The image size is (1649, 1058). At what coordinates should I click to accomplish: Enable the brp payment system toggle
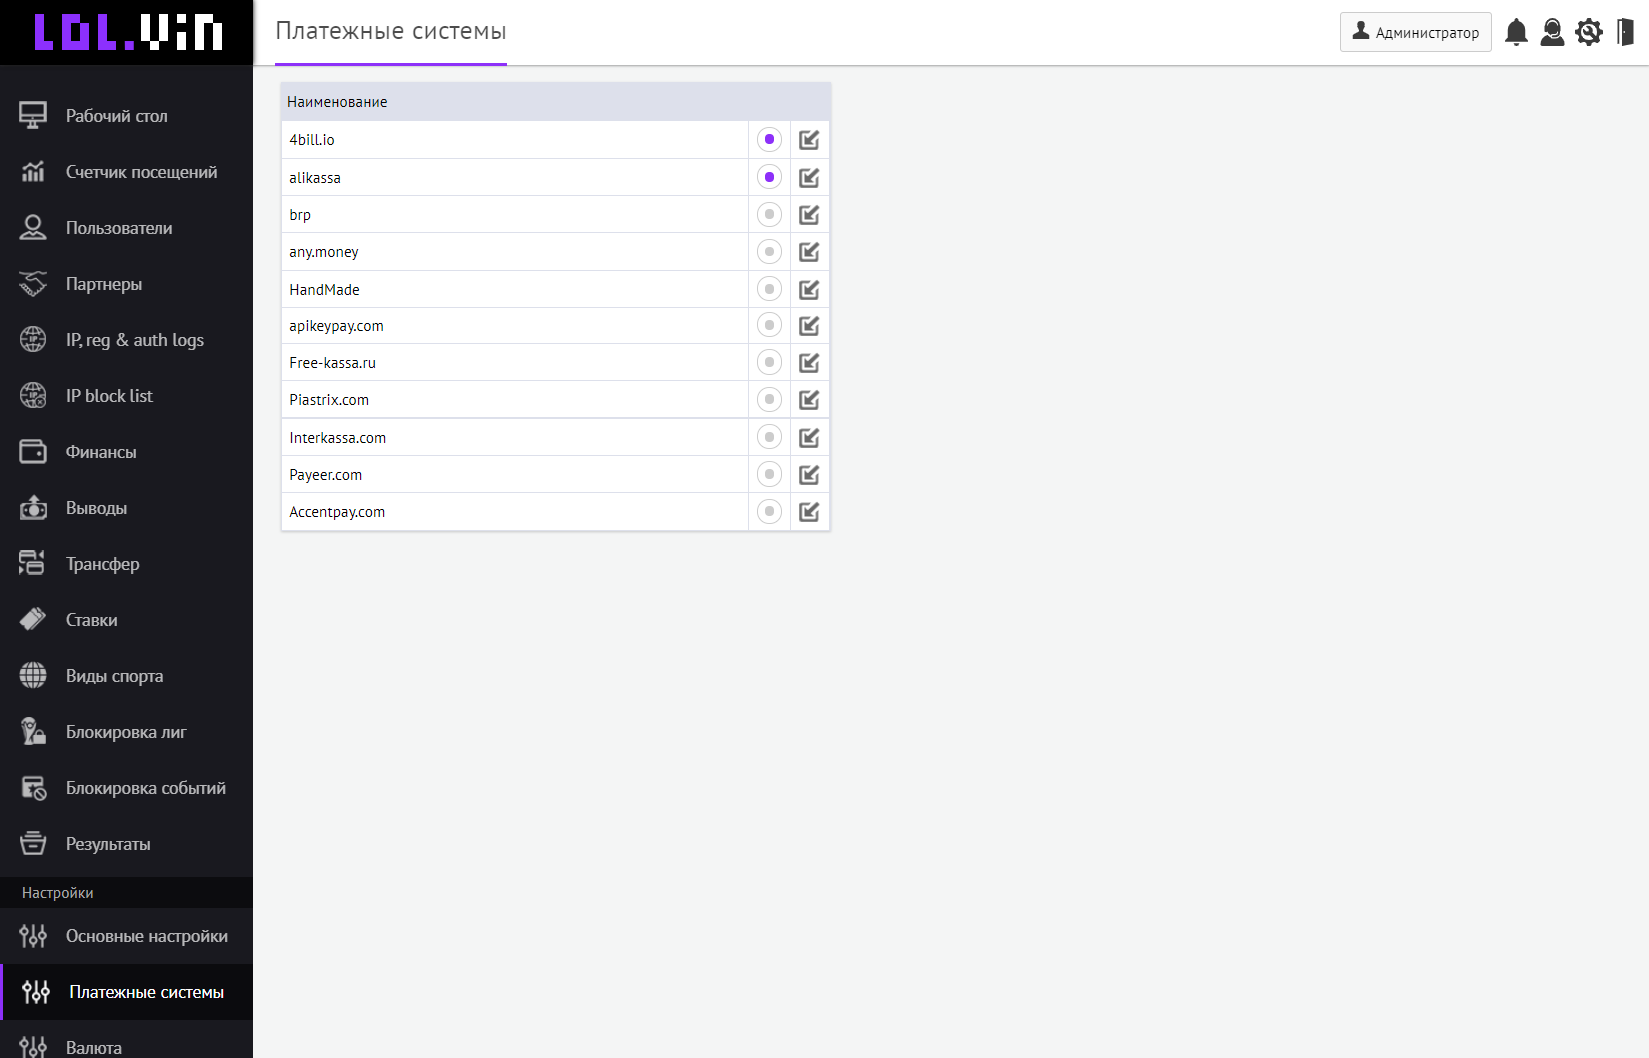click(x=769, y=214)
